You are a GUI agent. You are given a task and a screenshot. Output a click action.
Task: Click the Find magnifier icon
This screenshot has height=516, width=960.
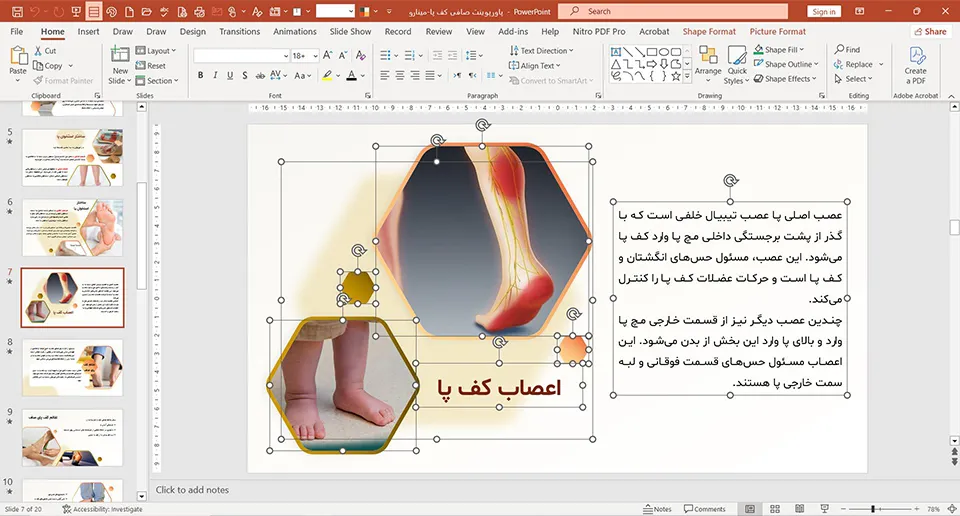[x=839, y=50]
